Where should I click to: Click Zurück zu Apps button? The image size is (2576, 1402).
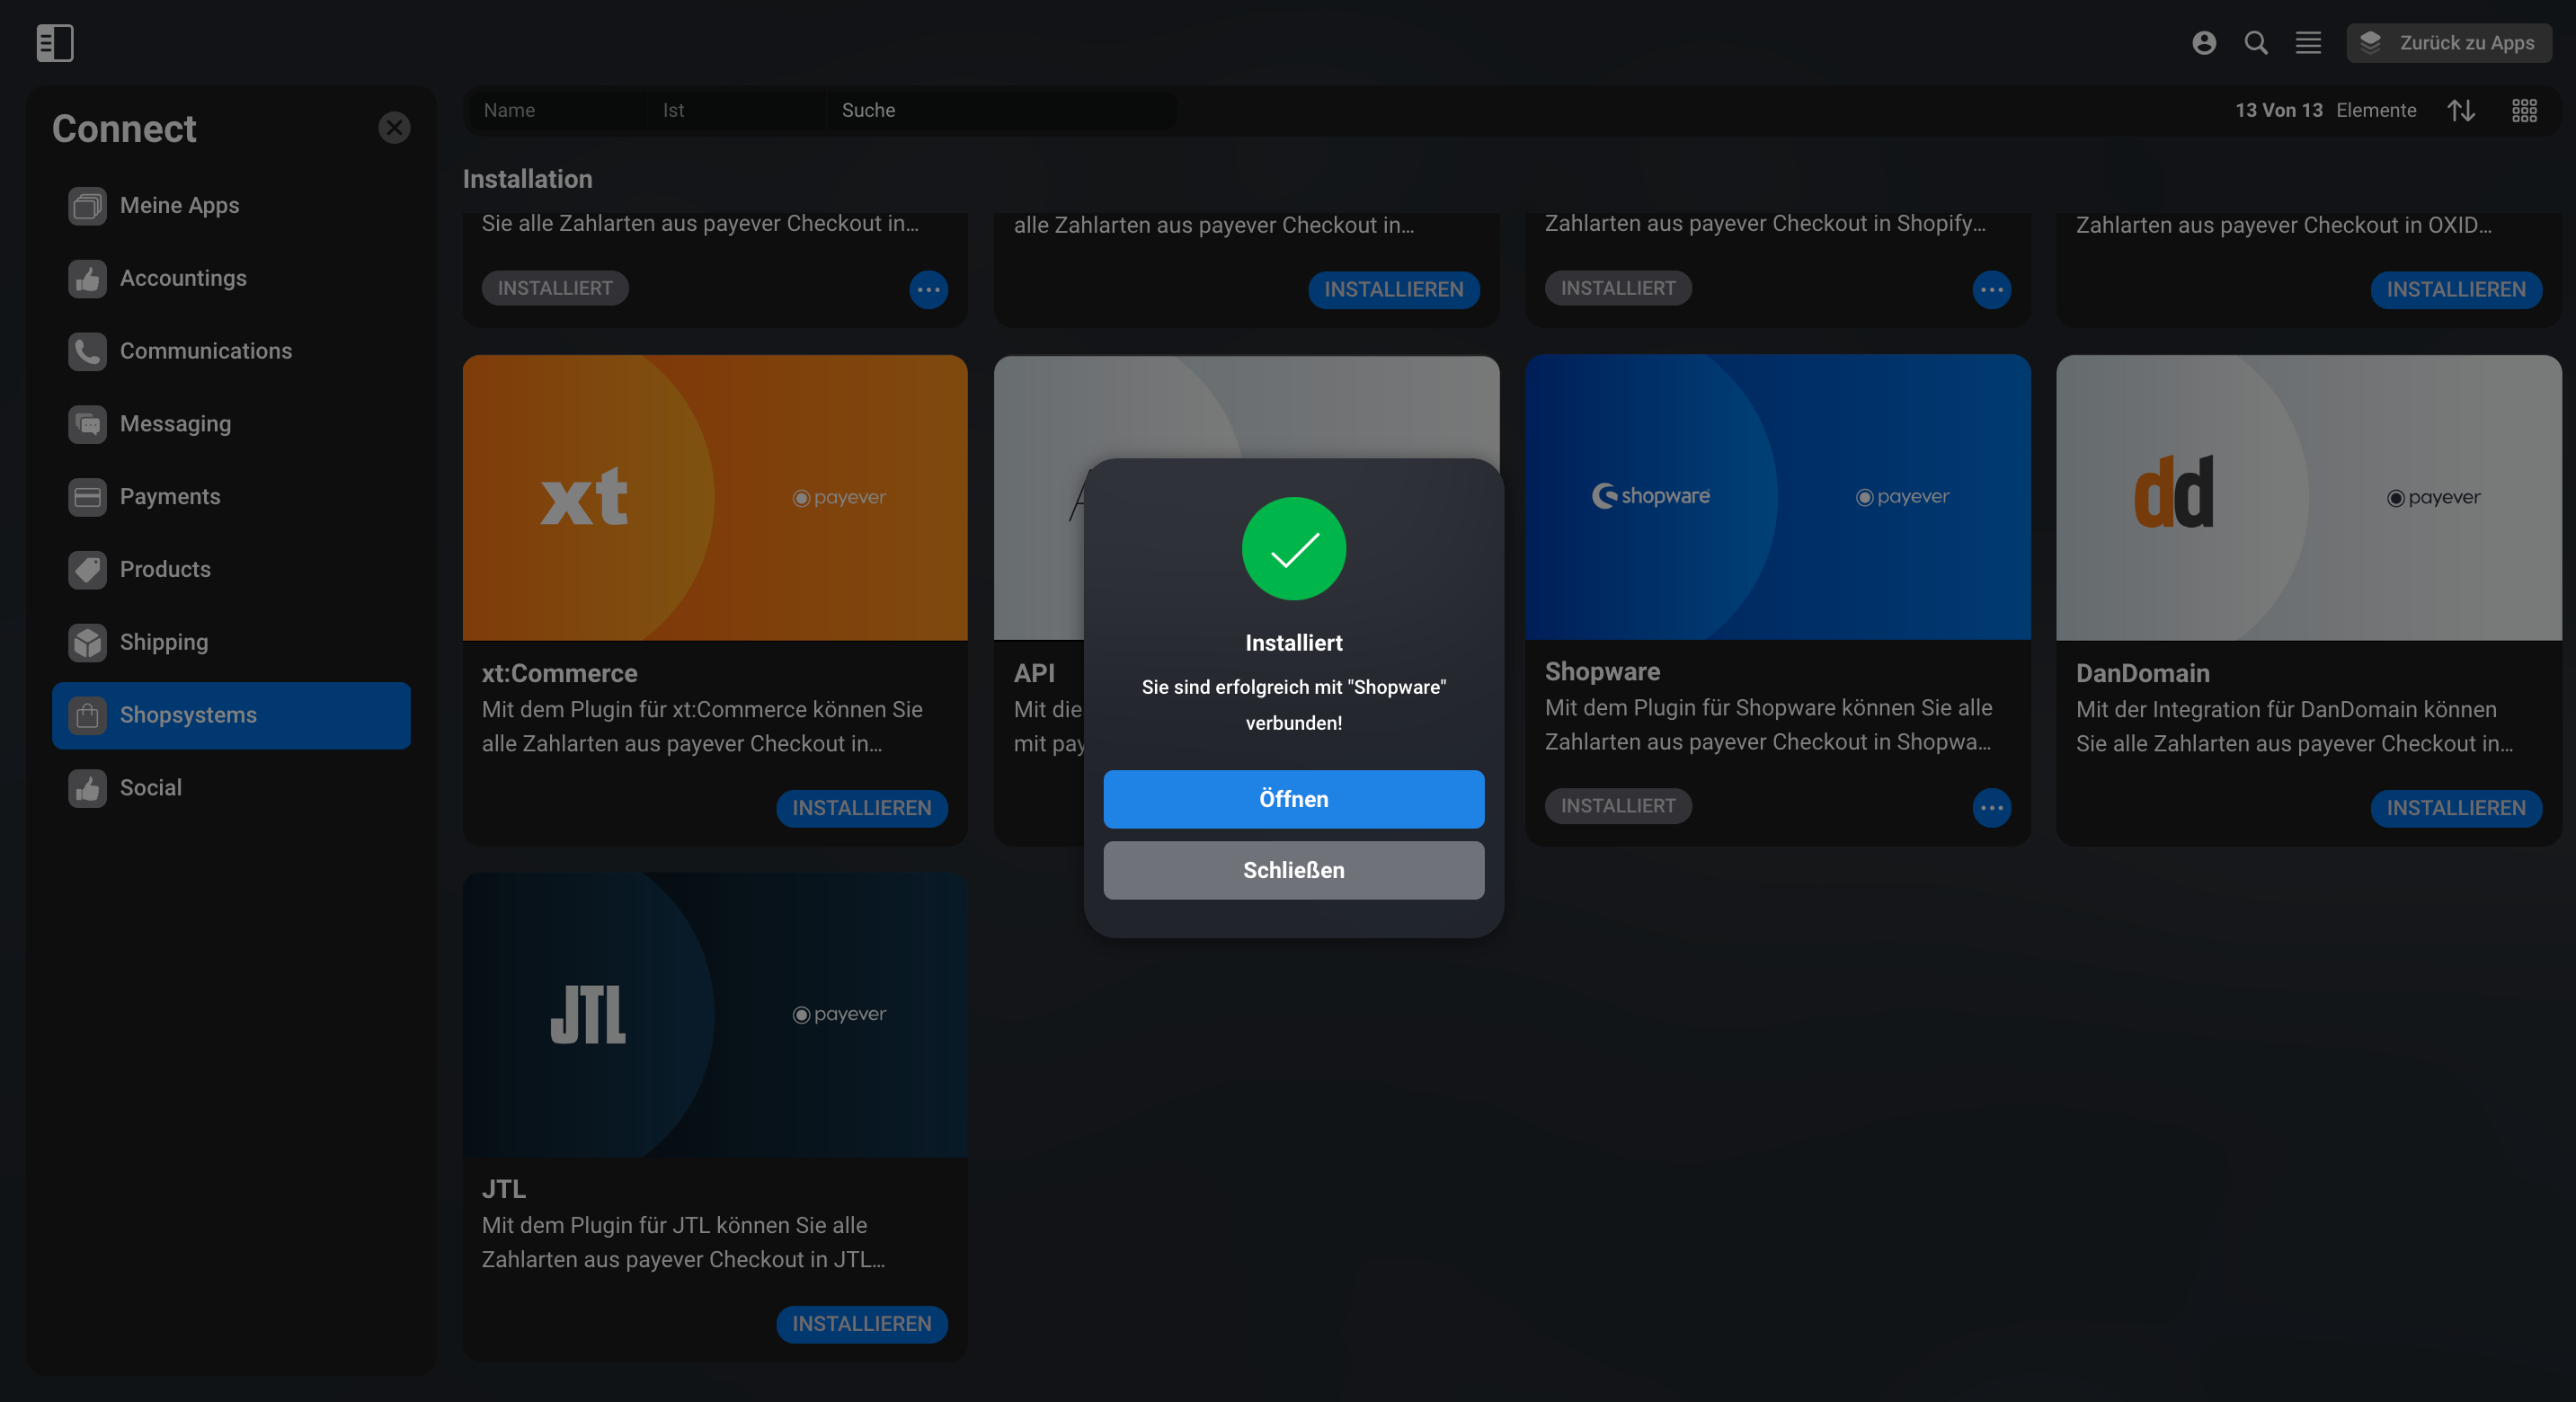click(x=2449, y=43)
